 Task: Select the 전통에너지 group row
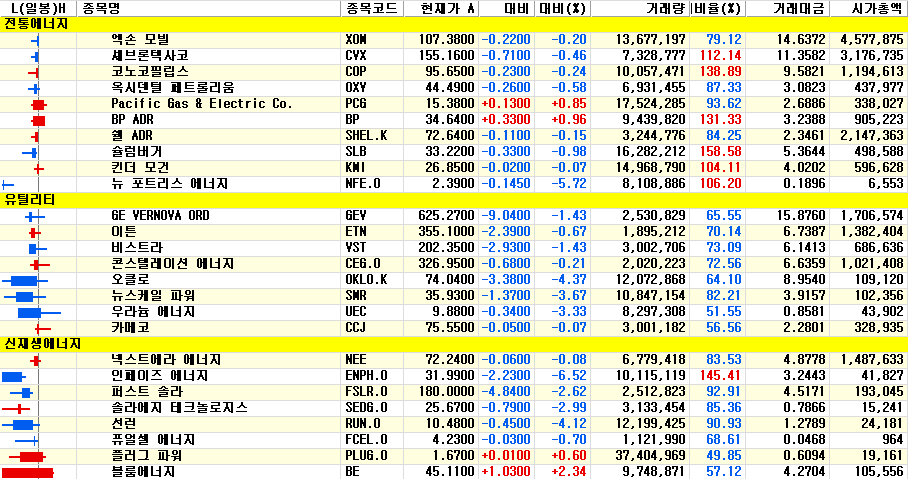coord(454,24)
